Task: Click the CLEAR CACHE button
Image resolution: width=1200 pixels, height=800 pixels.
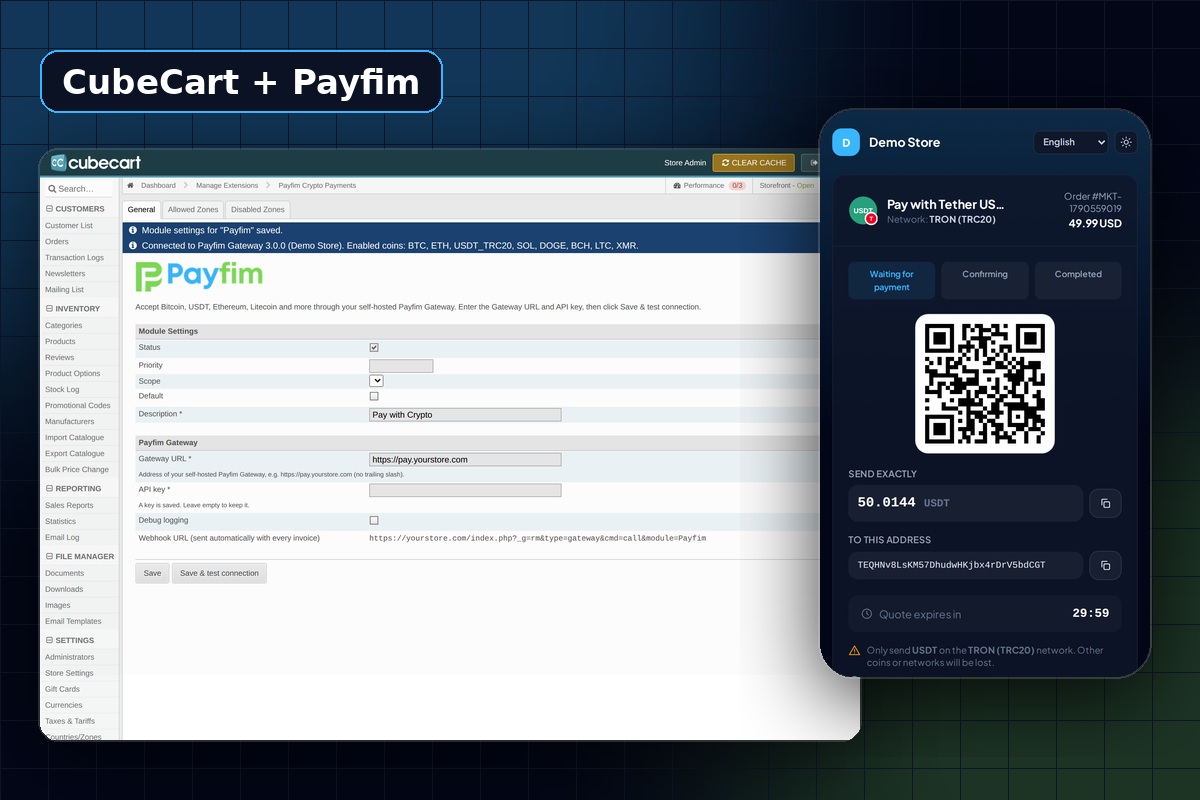Action: click(753, 162)
